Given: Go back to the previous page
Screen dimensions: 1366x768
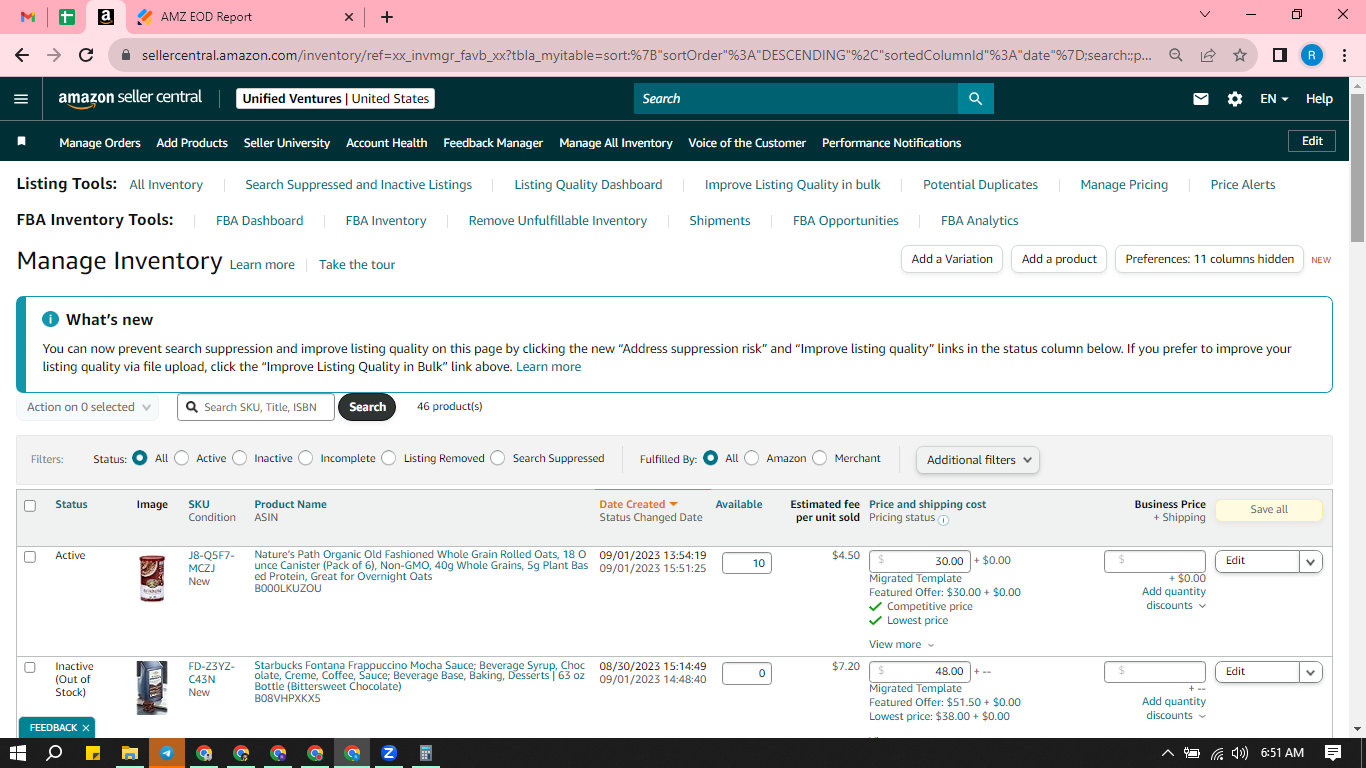Looking at the screenshot, I should [x=22, y=55].
